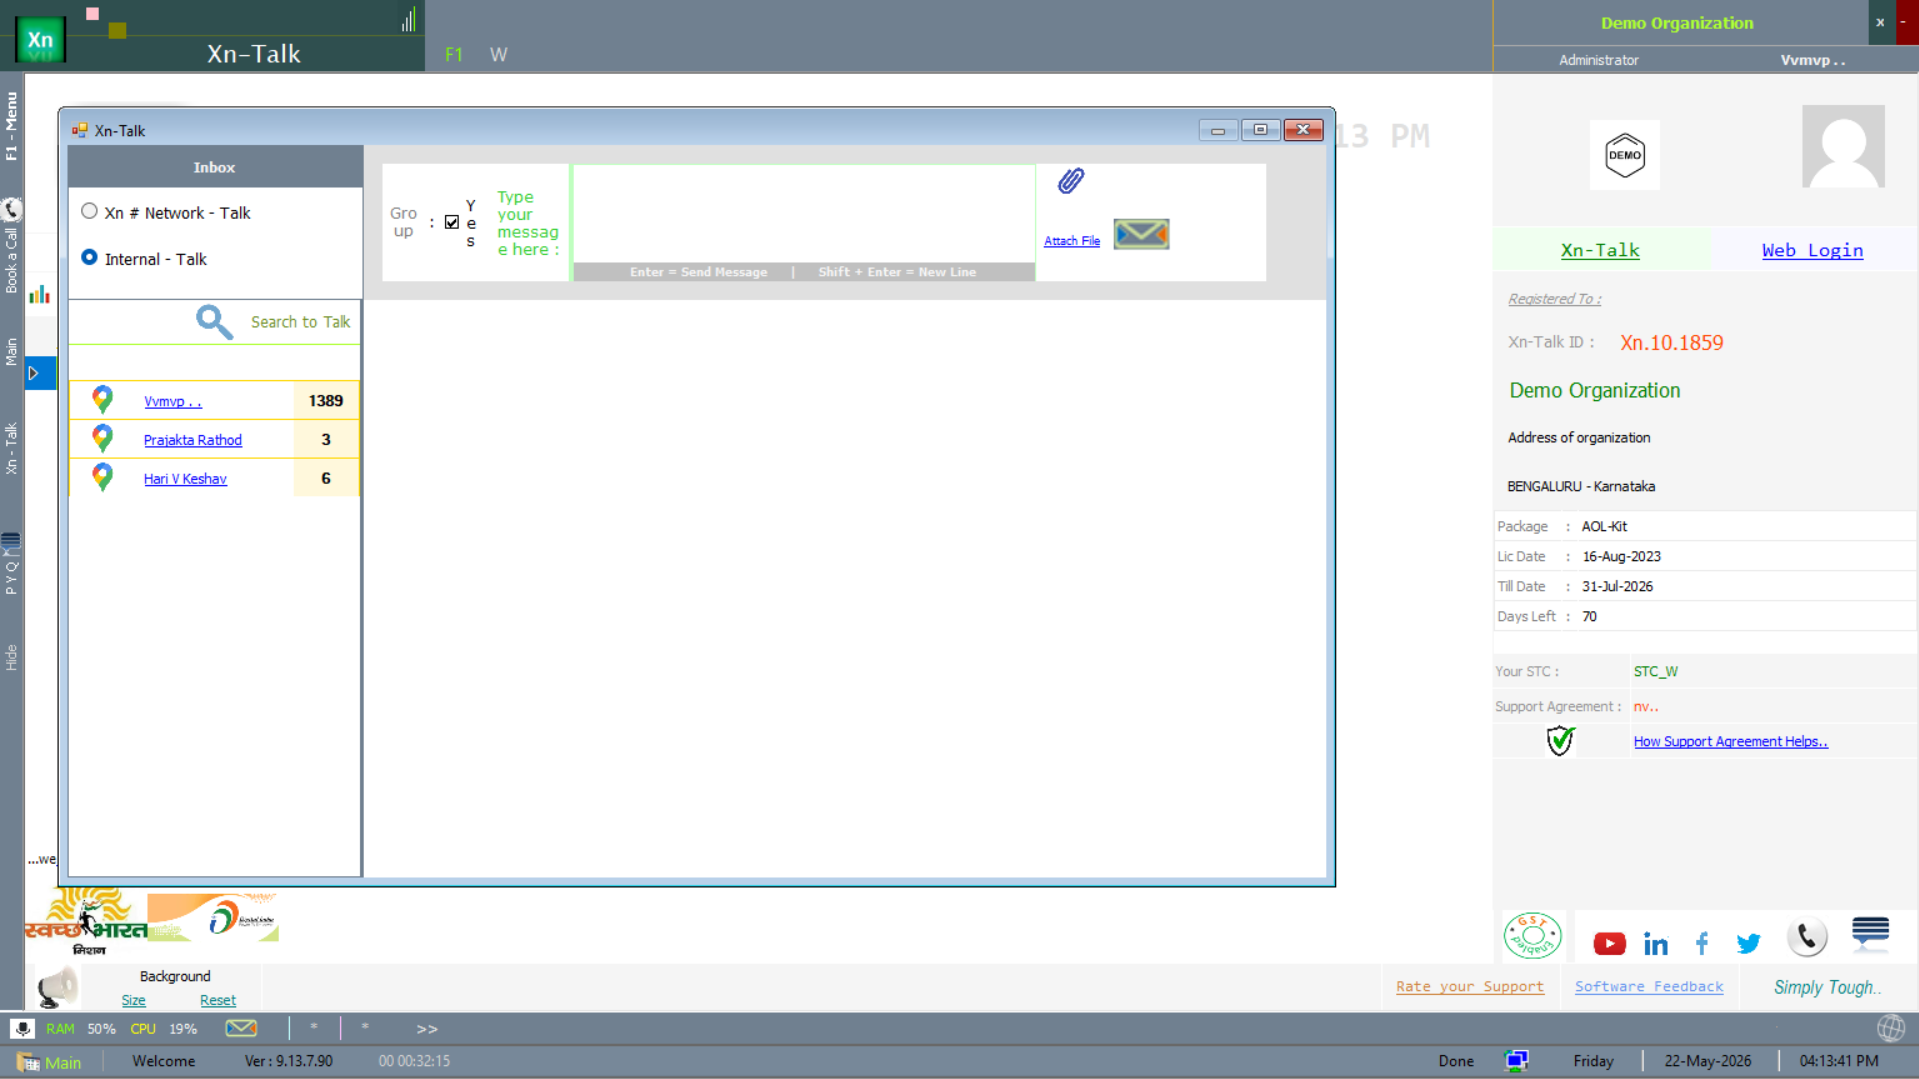Image resolution: width=1919 pixels, height=1079 pixels.
Task: Click the hexagonal DEMO organization logo
Action: 1624,155
